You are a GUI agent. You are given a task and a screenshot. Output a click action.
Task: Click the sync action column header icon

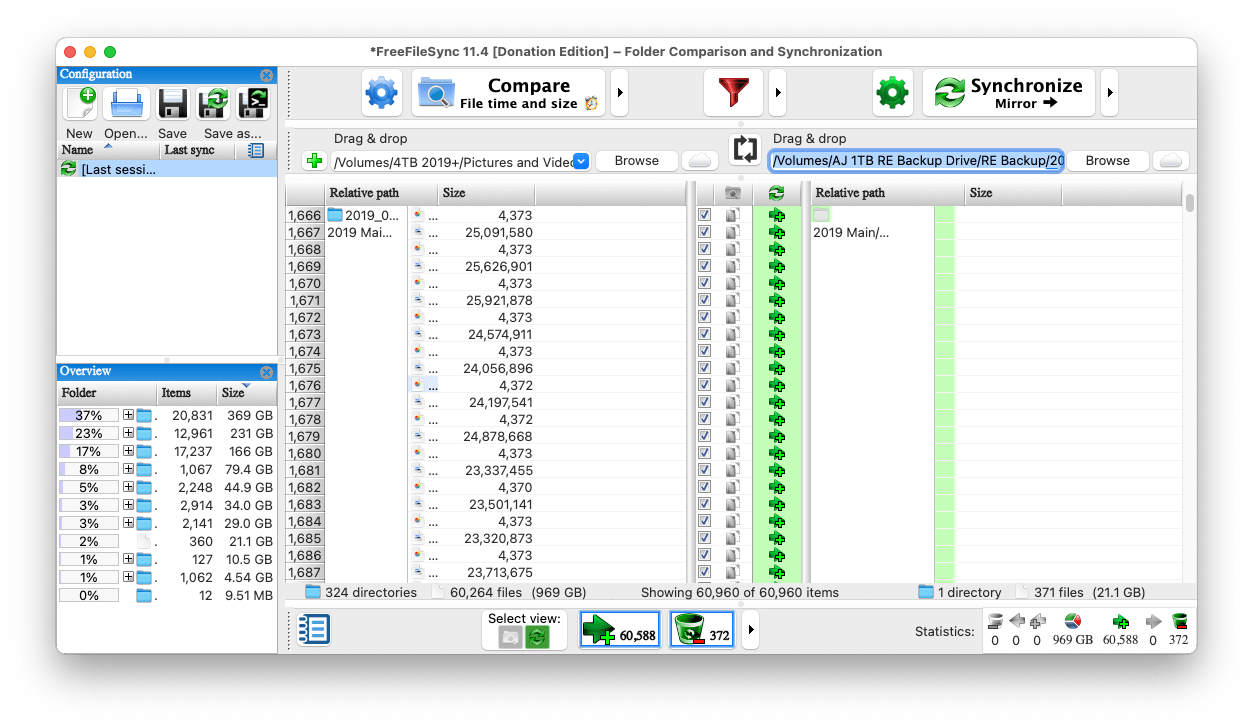pyautogui.click(x=776, y=193)
